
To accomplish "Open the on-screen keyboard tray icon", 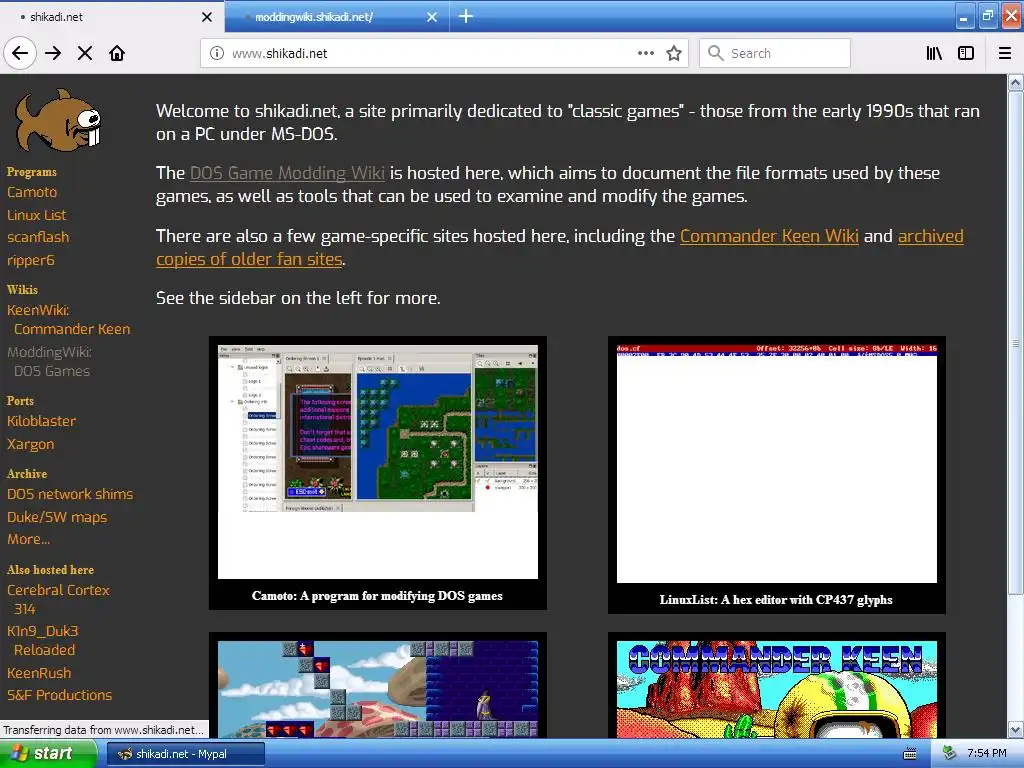I will [910, 754].
